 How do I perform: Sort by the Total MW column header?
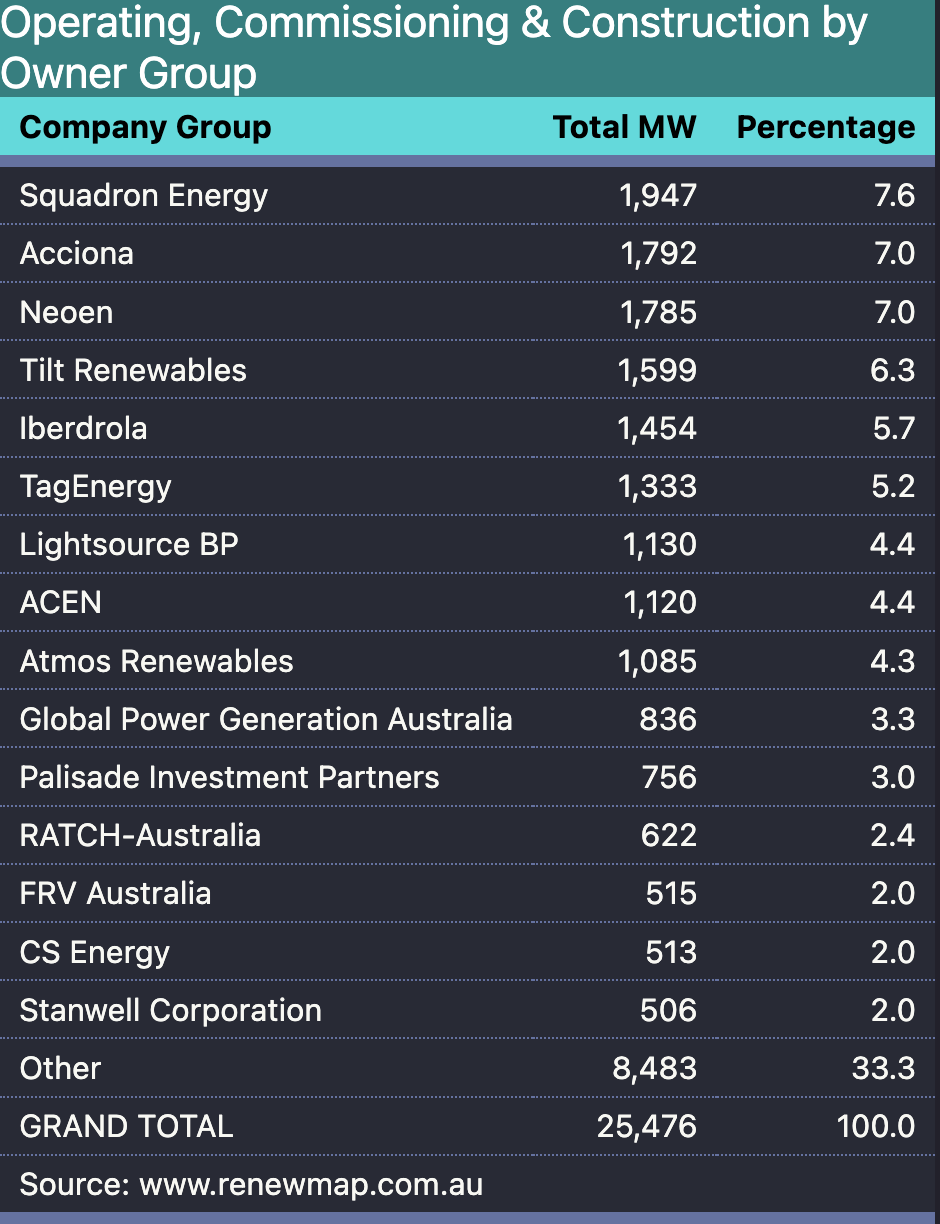click(624, 128)
